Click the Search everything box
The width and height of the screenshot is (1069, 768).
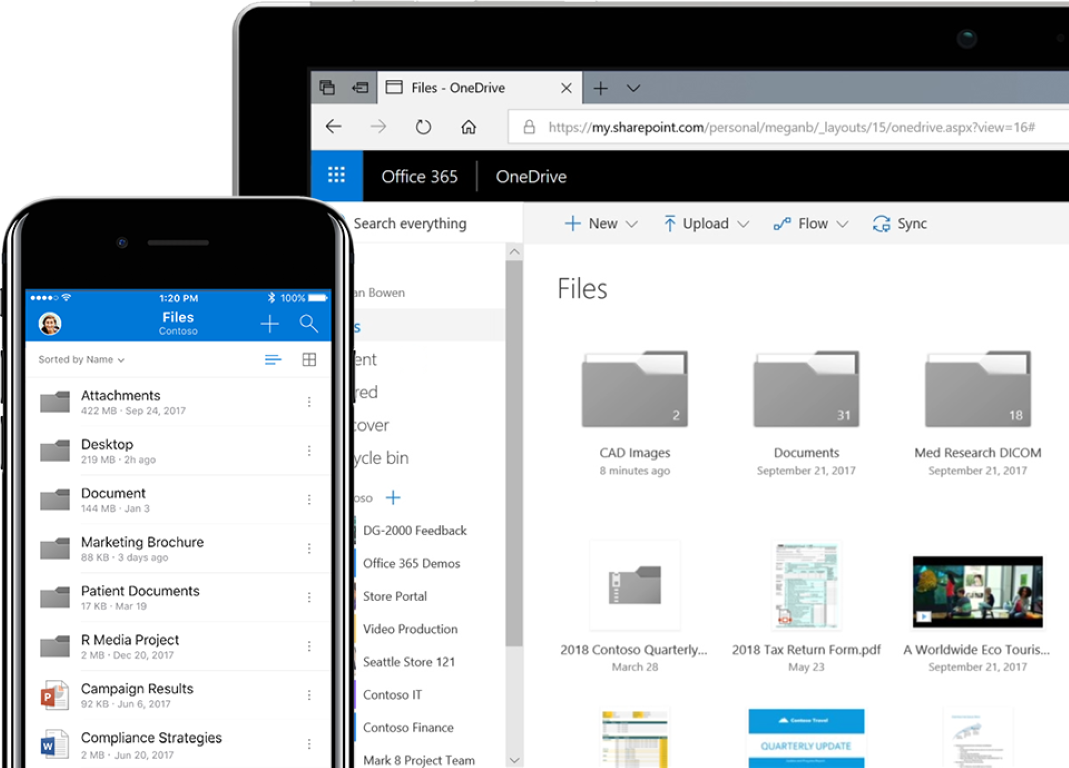pyautogui.click(x=436, y=224)
